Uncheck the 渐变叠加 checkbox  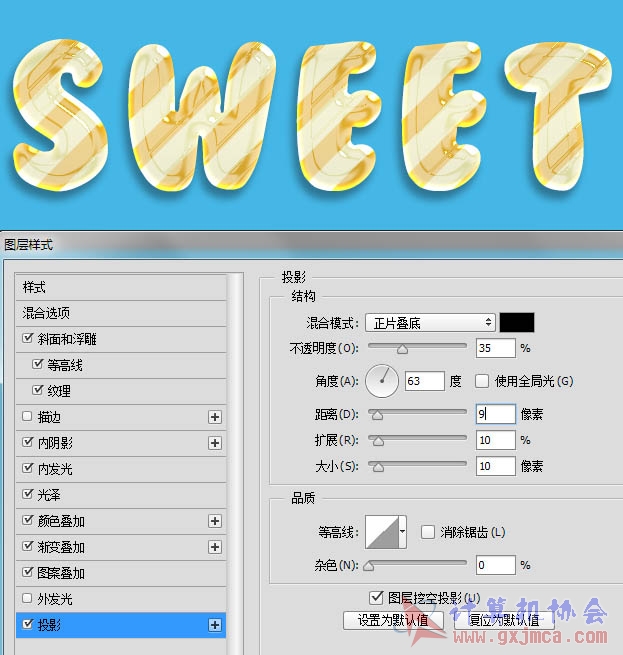28,546
